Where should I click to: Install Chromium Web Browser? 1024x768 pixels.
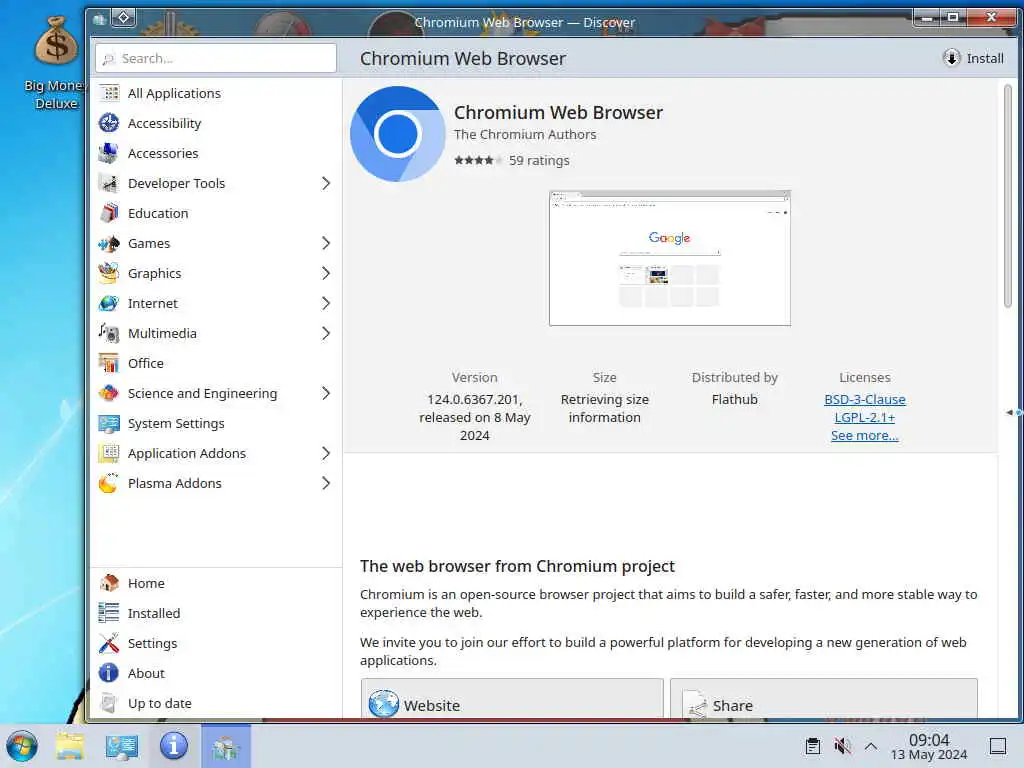click(x=973, y=58)
